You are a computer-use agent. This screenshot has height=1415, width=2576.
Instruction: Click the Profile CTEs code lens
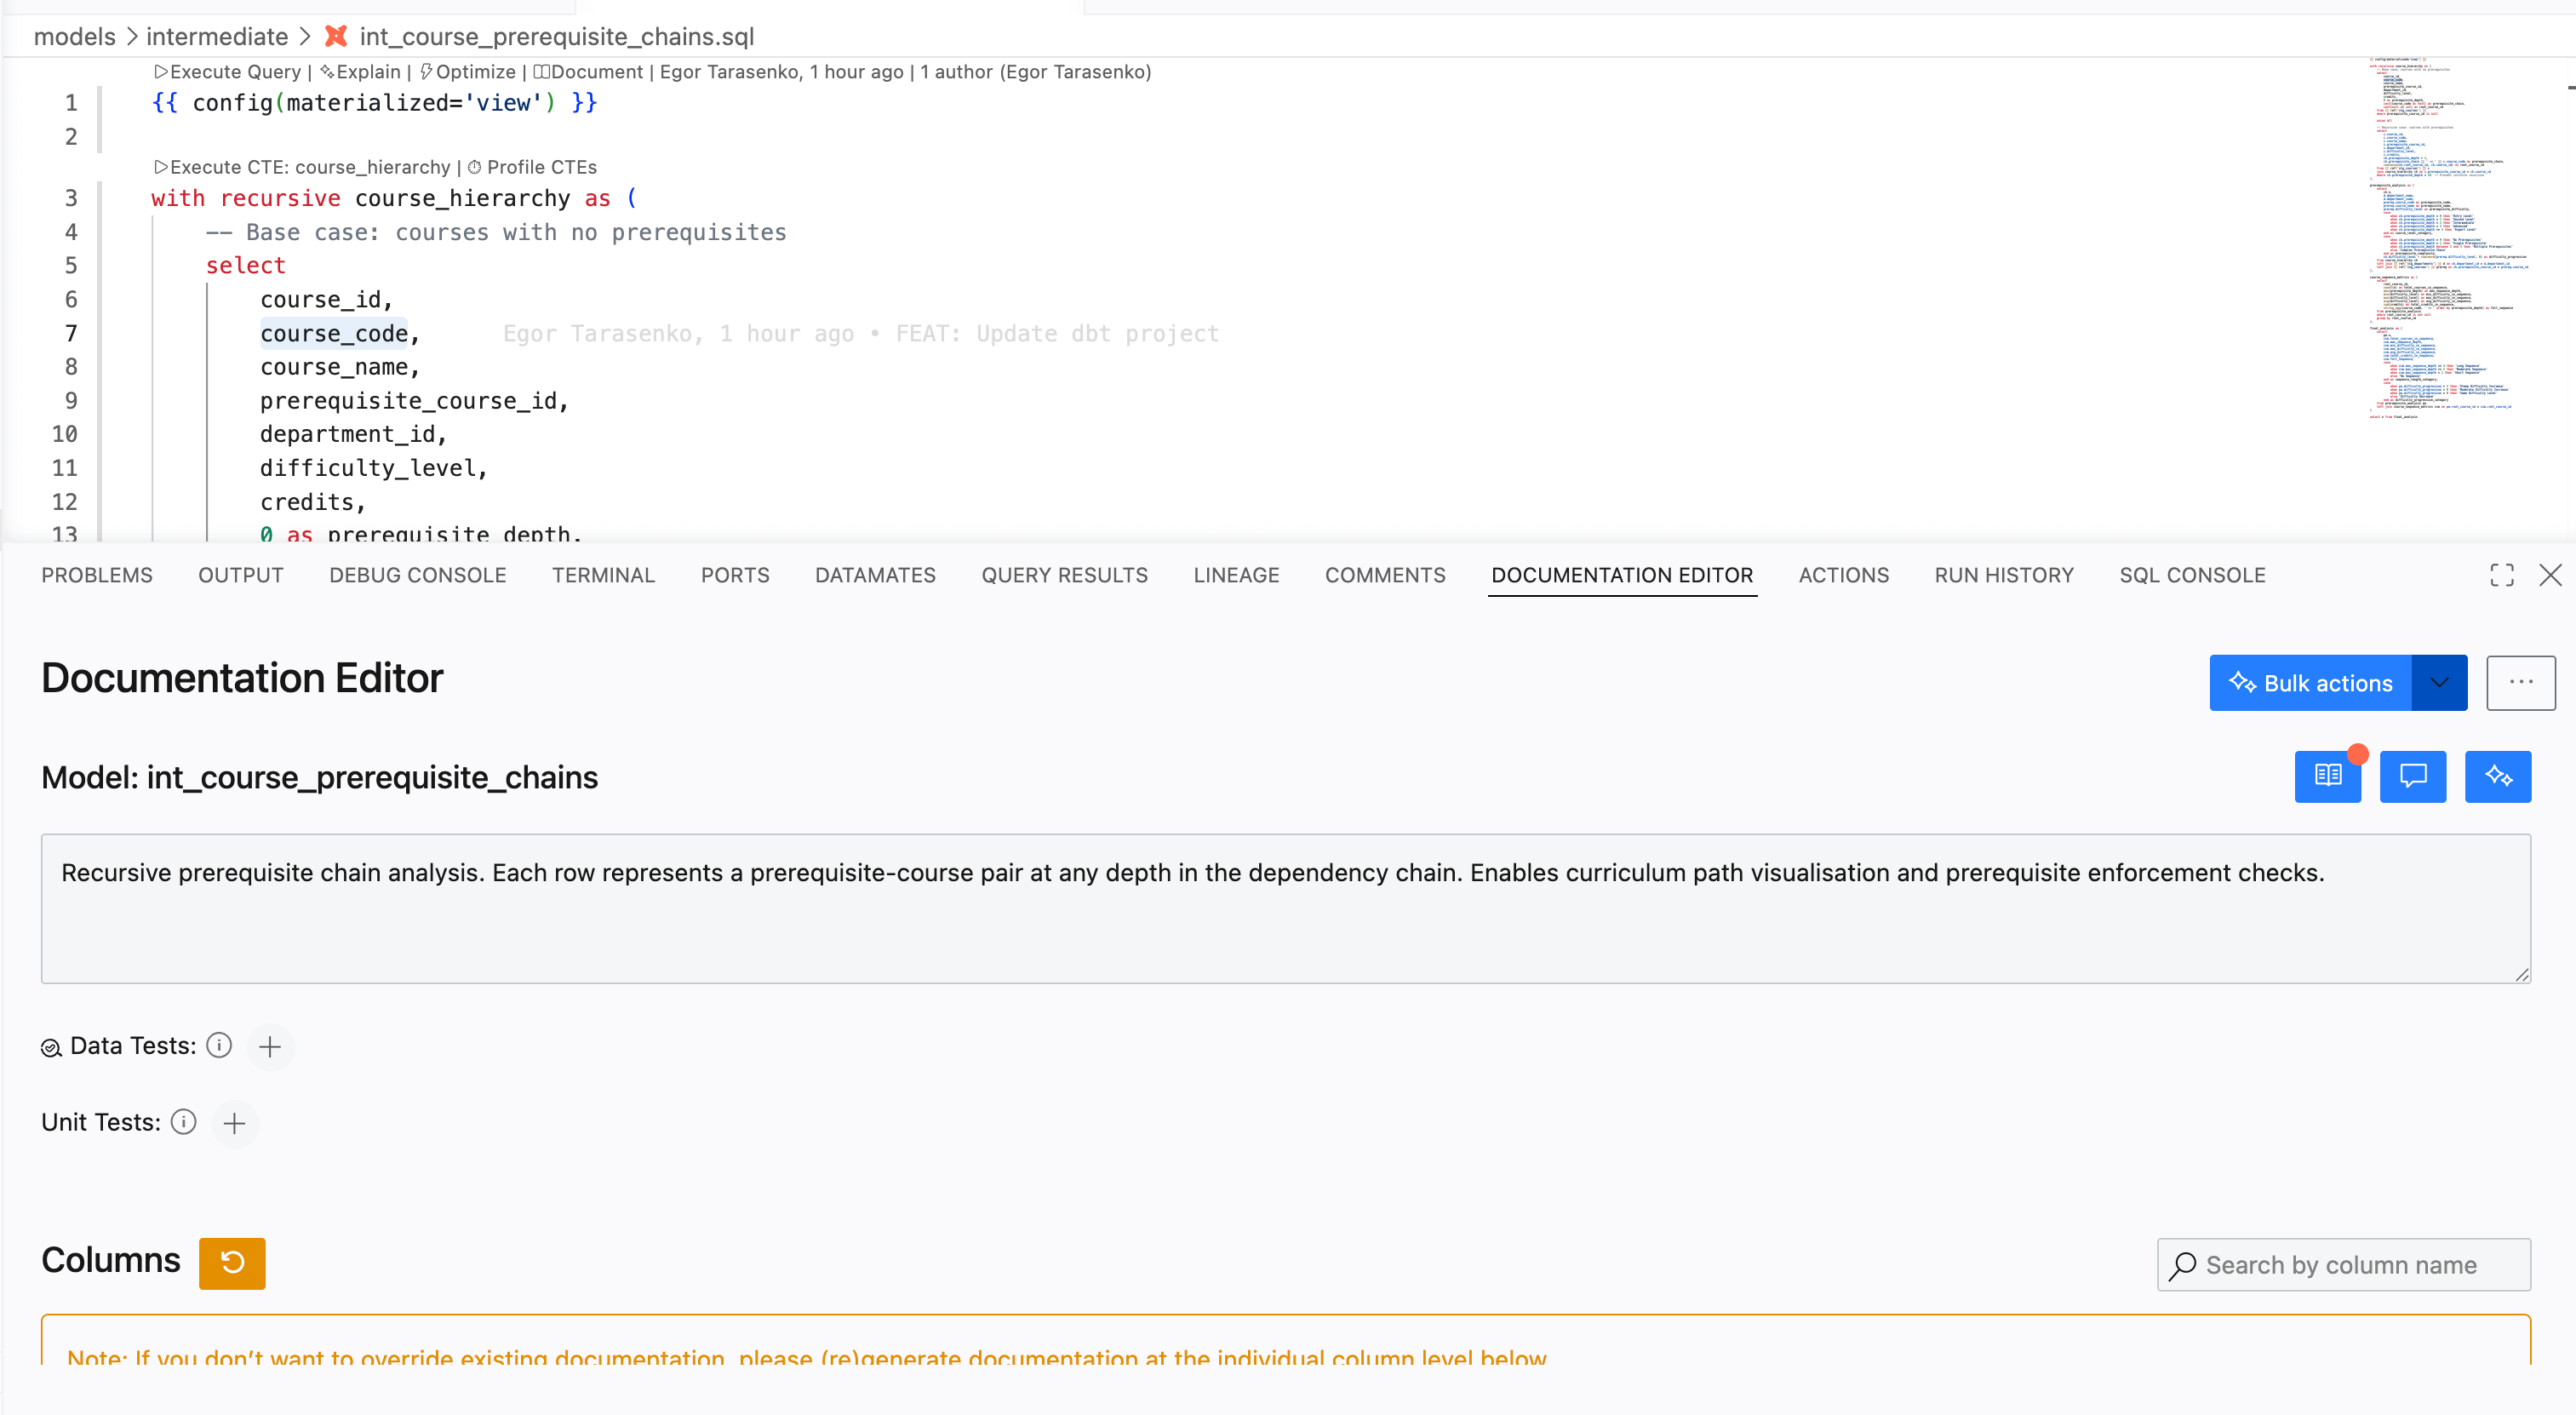click(x=532, y=167)
